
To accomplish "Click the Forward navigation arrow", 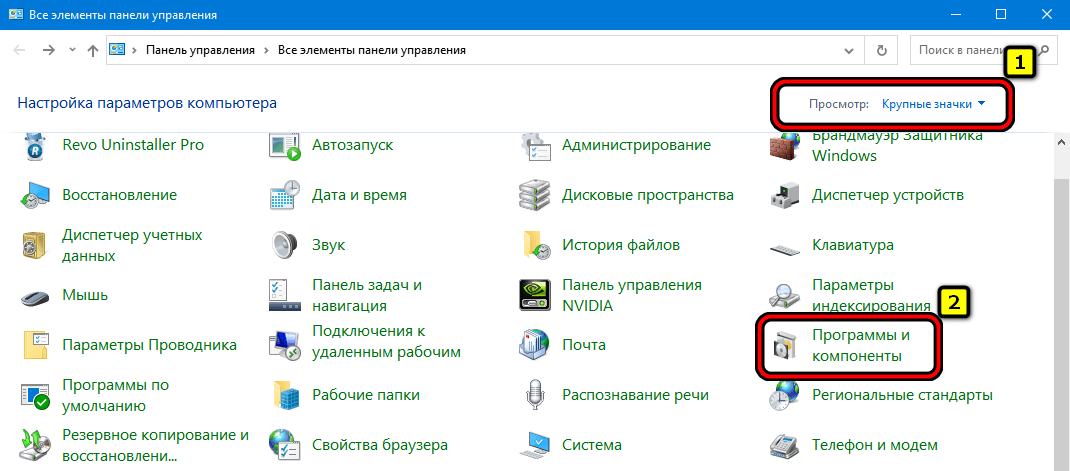I will pyautogui.click(x=48, y=51).
